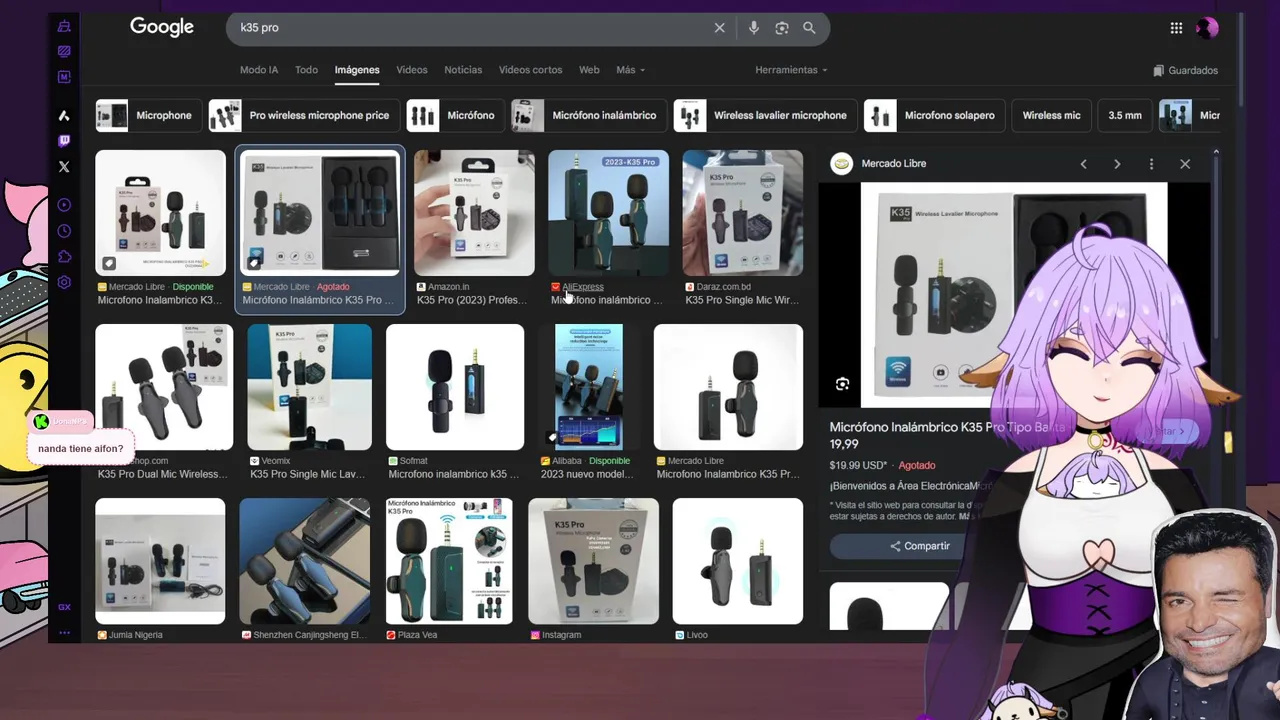Close the Mercado Libre preview panel
1280x720 pixels.
point(1185,164)
